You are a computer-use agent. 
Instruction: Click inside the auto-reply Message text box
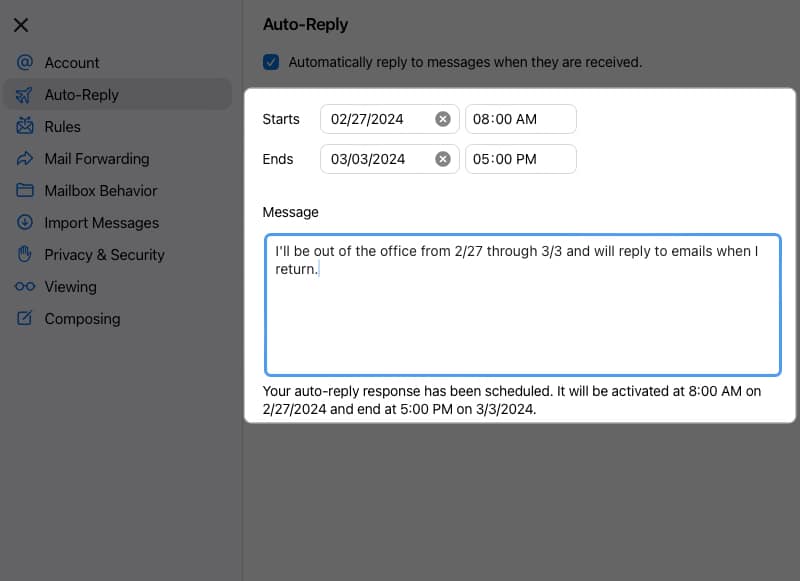click(523, 305)
